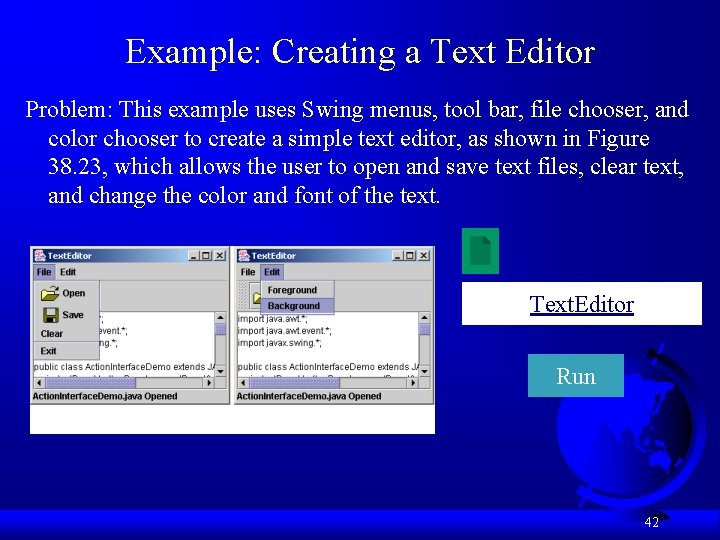The height and width of the screenshot is (540, 720).
Task: Maximize the left TextEditor window
Action: (205, 256)
